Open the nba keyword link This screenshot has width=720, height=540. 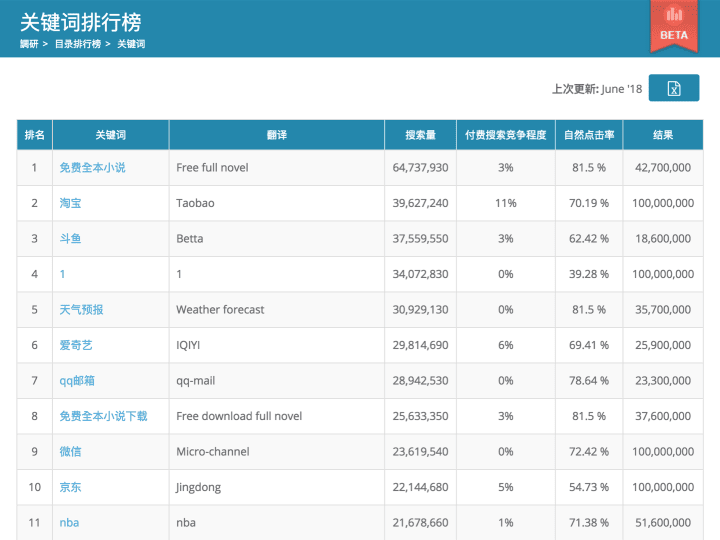(x=69, y=523)
